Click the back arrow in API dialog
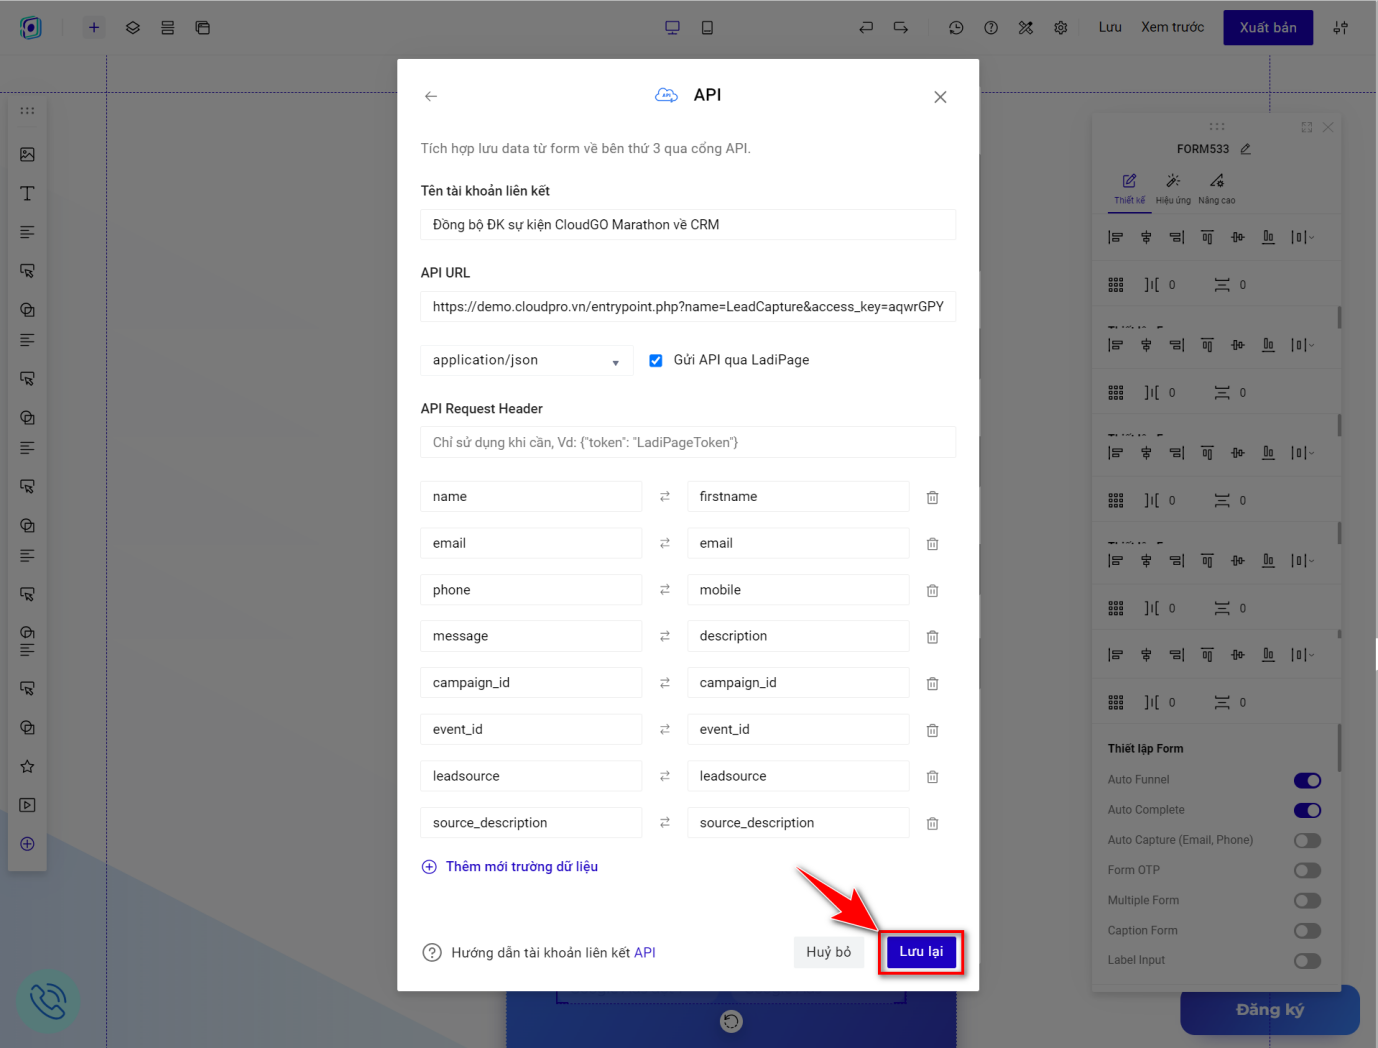 tap(431, 96)
